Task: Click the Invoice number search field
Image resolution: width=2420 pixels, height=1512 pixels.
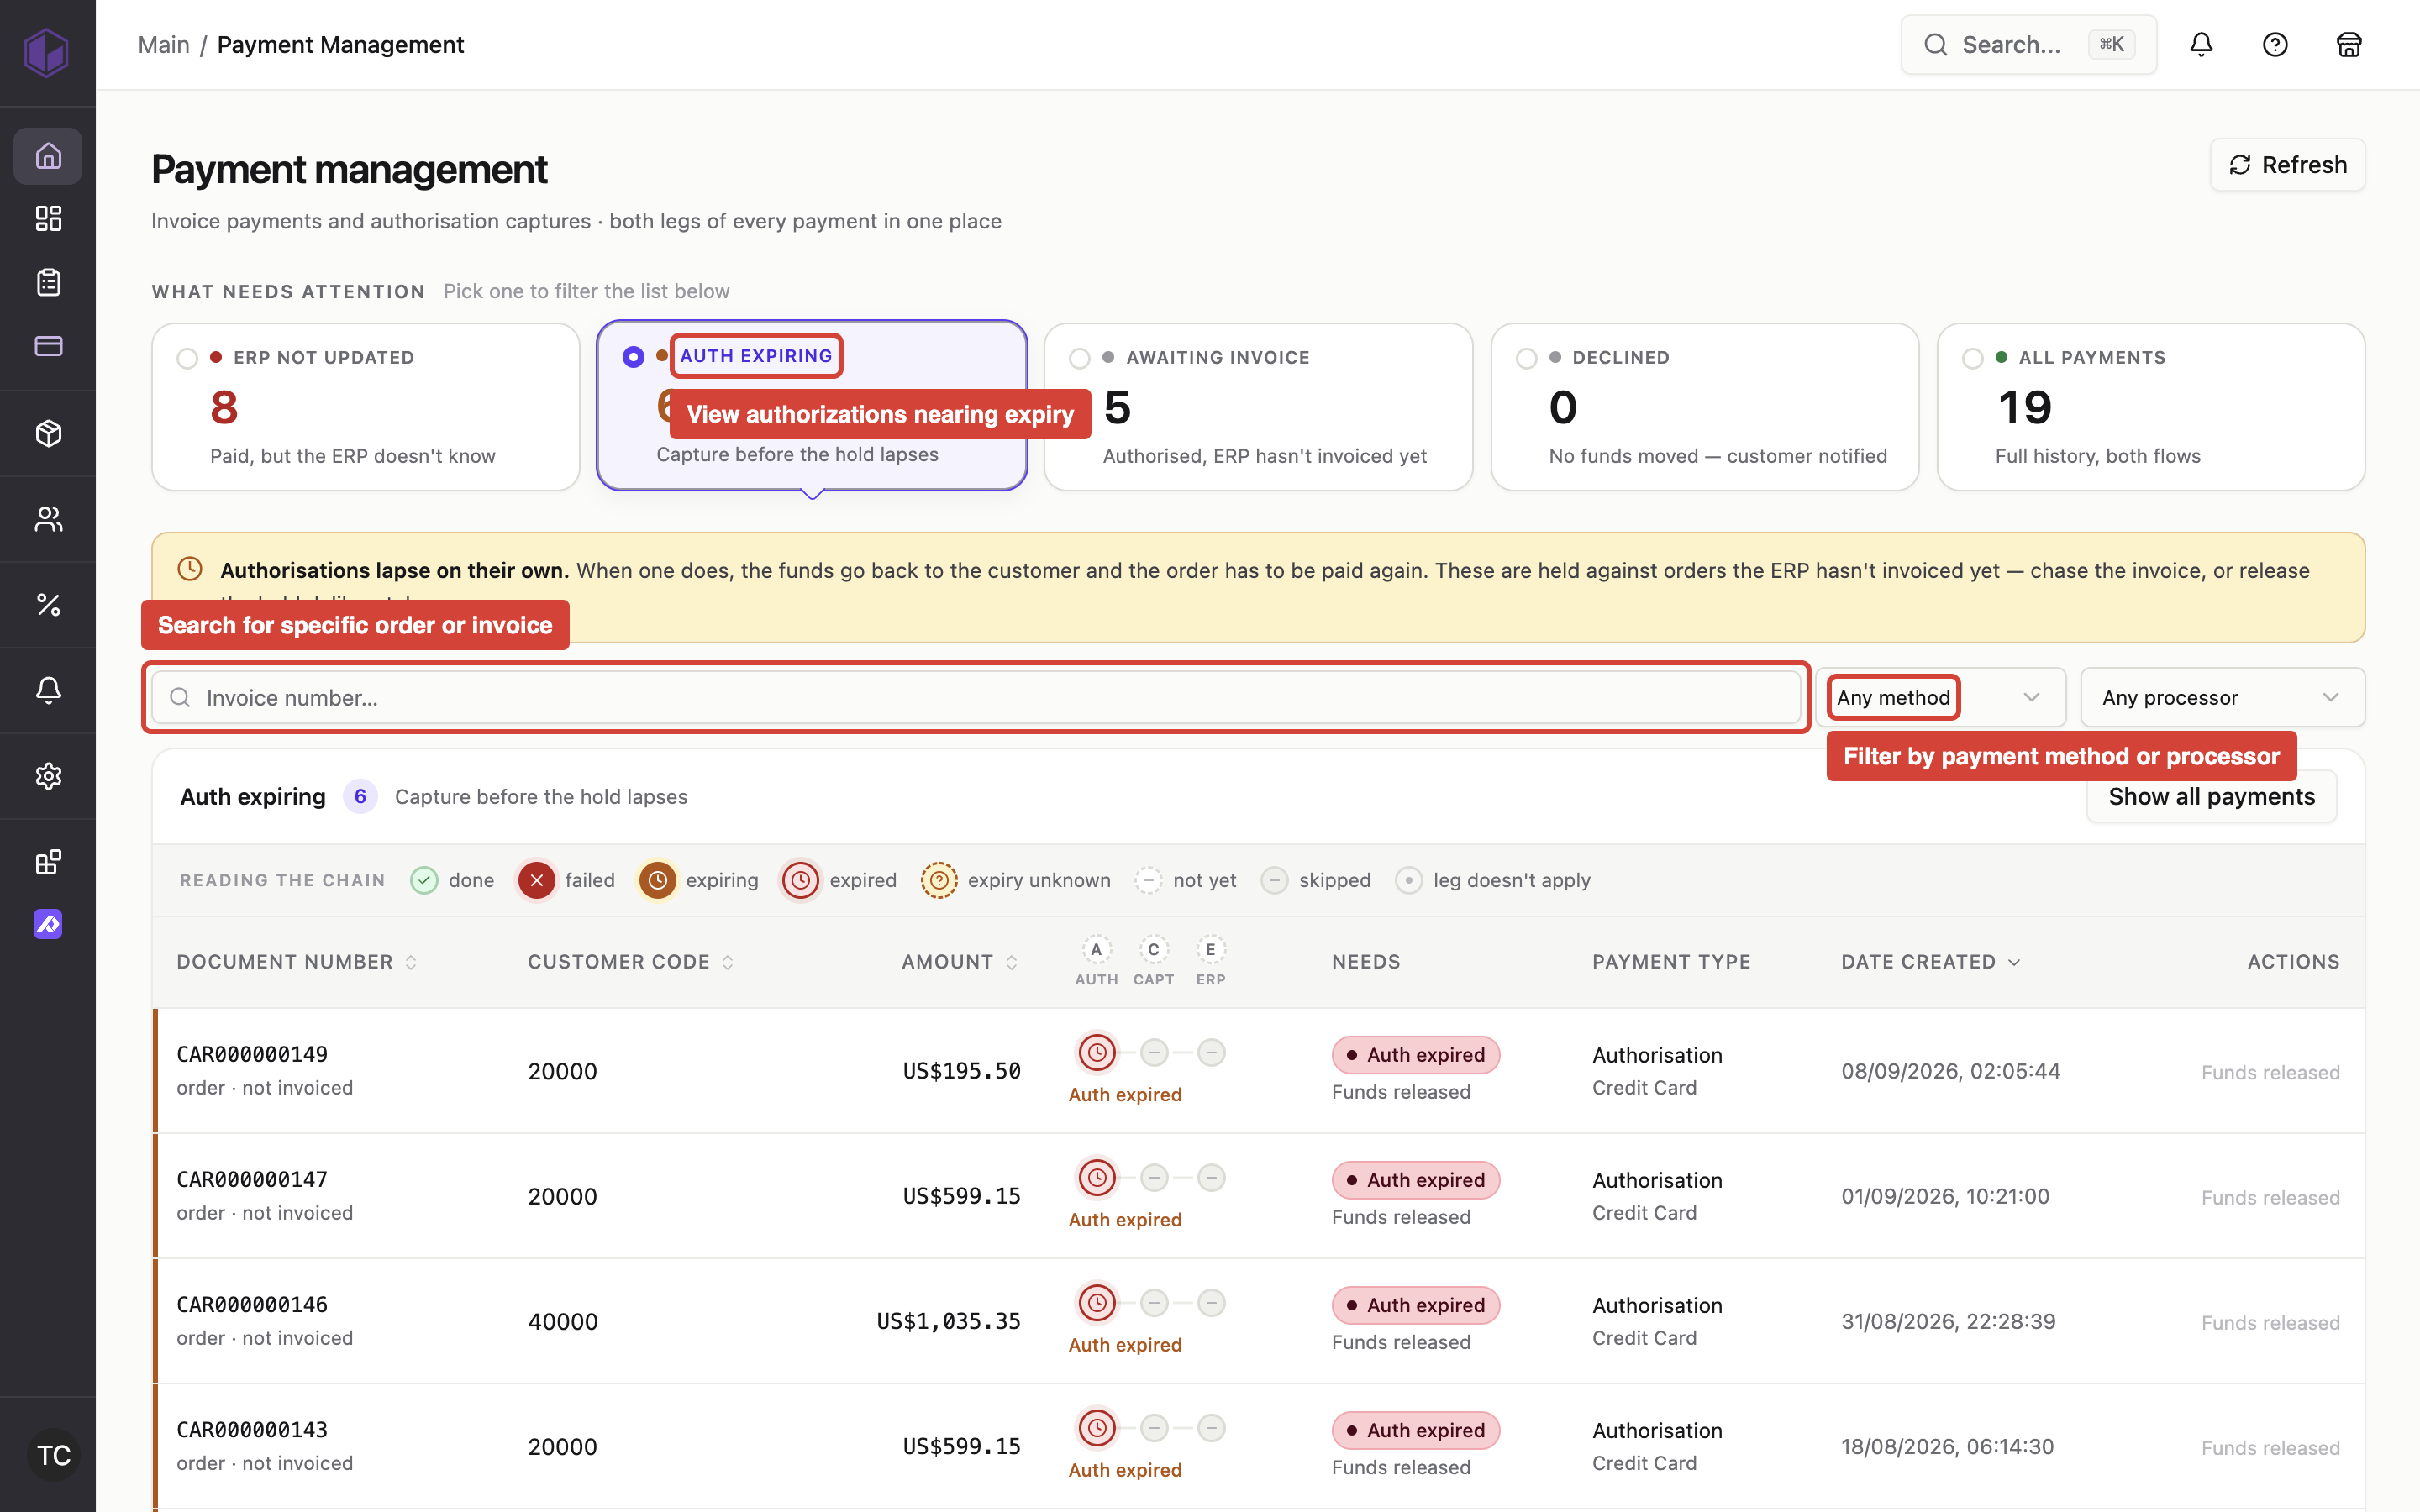Action: point(976,697)
